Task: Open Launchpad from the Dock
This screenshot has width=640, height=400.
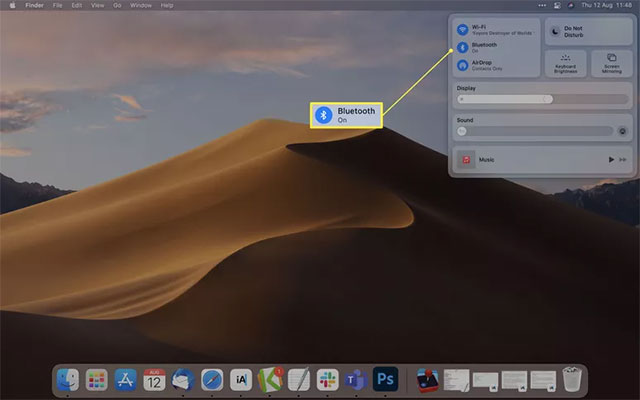Action: tap(97, 379)
